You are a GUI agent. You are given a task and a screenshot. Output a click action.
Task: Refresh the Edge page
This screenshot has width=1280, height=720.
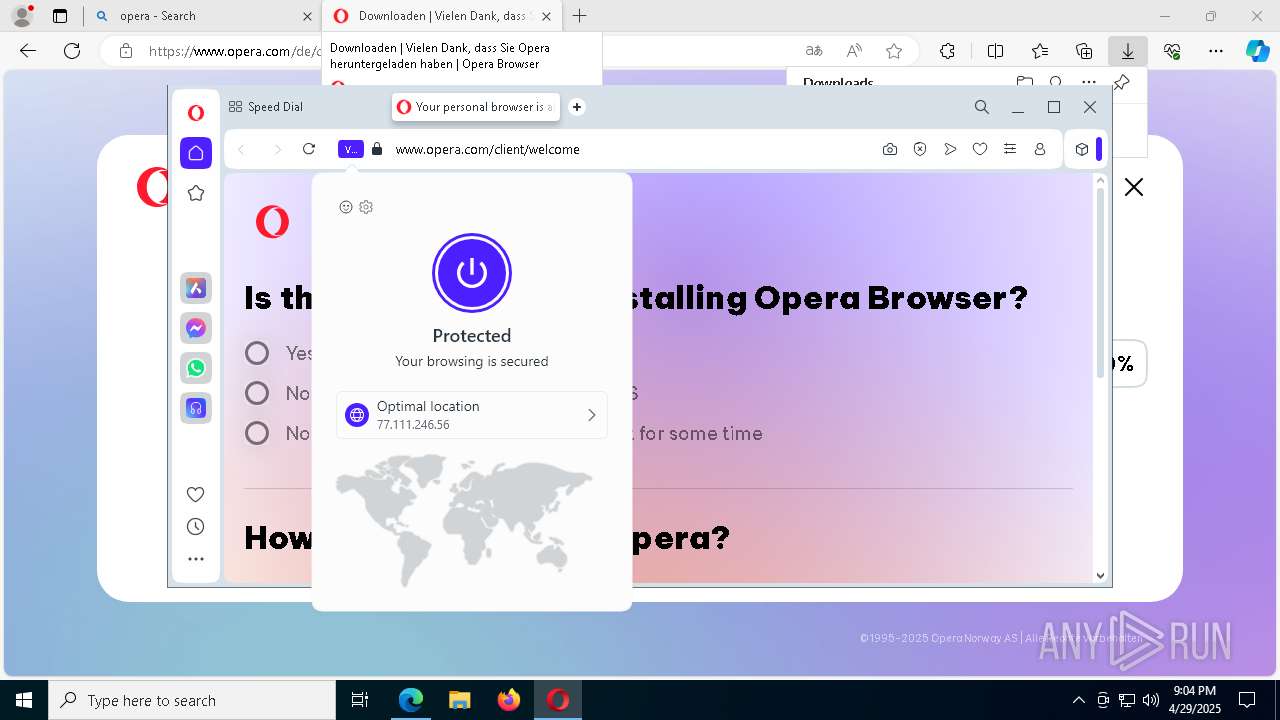[x=72, y=51]
